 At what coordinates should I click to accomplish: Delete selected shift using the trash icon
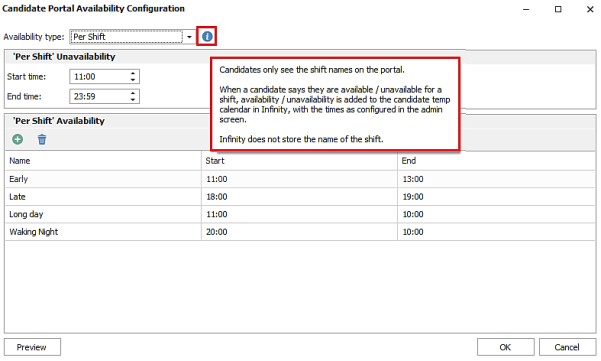pyautogui.click(x=42, y=139)
